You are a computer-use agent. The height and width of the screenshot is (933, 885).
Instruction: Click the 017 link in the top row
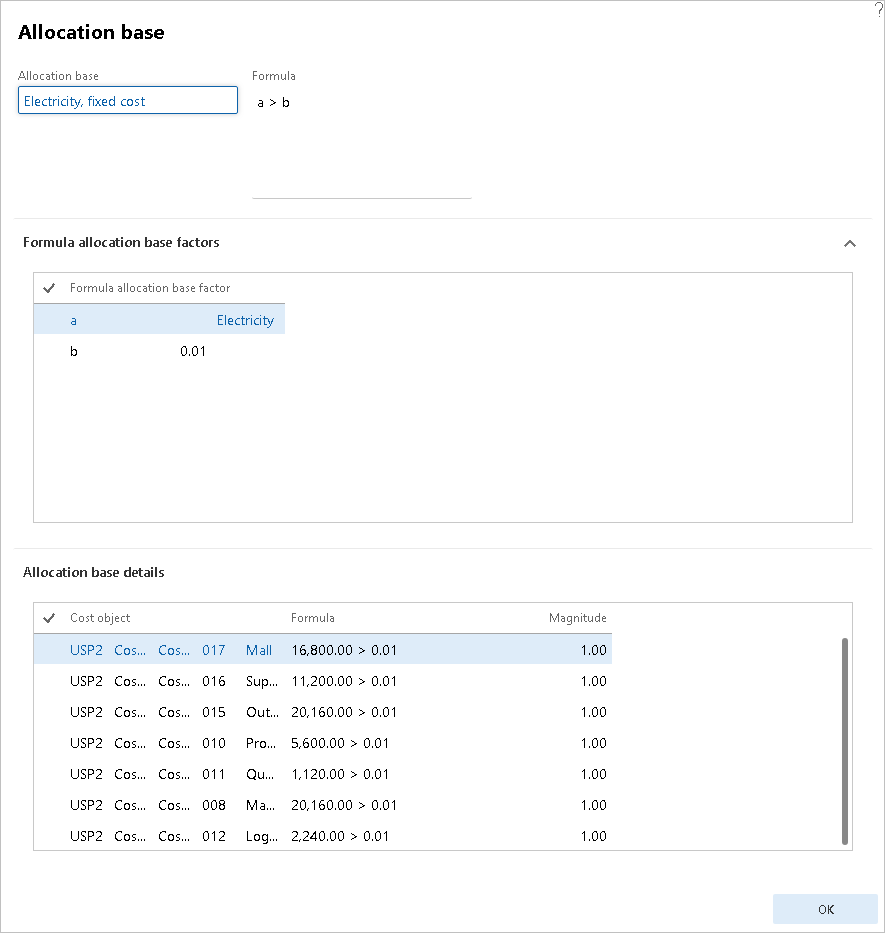pos(213,650)
